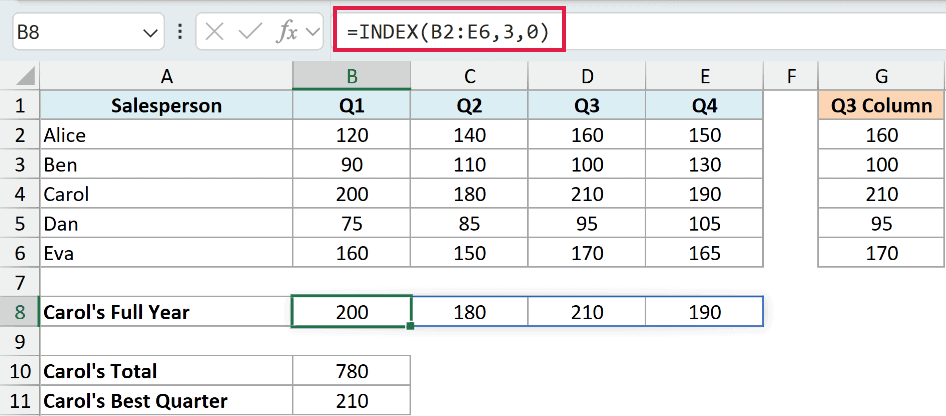Click the Carol's Best Quarter label cell
This screenshot has height=416, width=946.
tap(167, 401)
